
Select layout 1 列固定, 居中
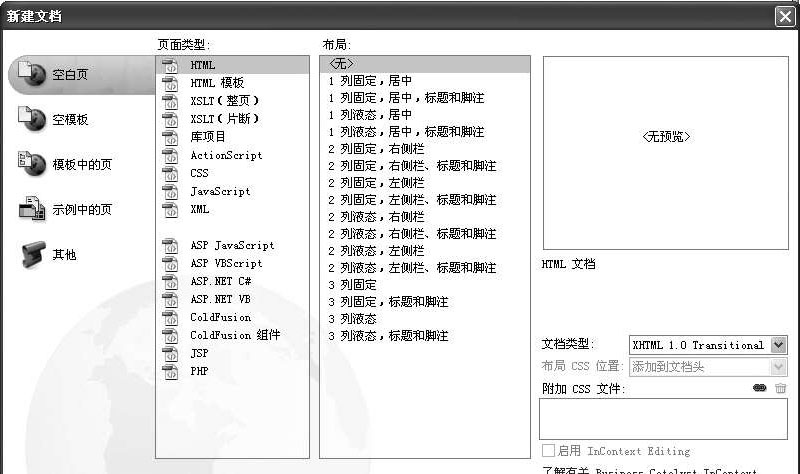[x=369, y=81]
